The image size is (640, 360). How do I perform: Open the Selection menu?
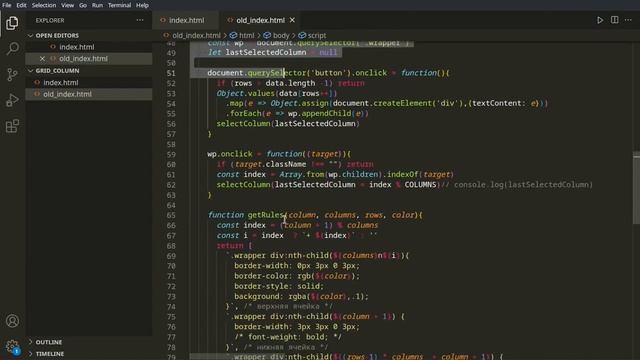click(x=44, y=5)
